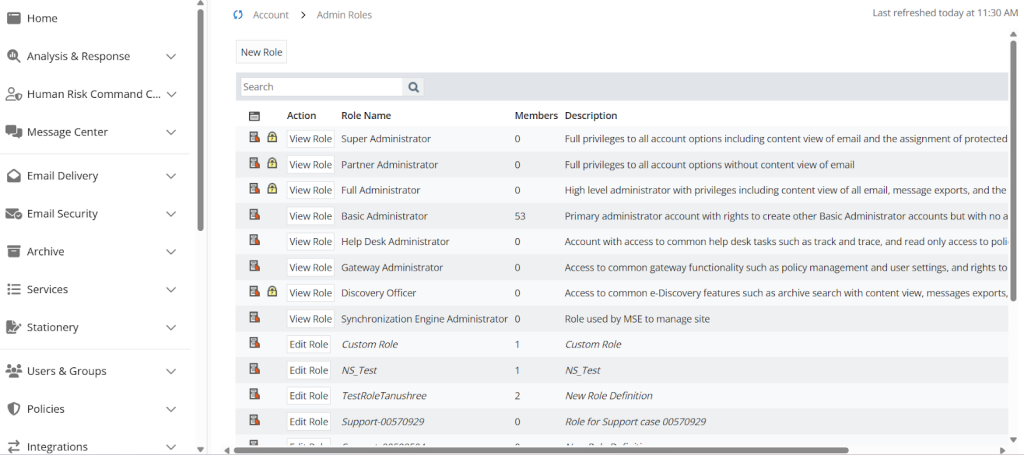This screenshot has width=1024, height=455.
Task: Click the Stationery edit icon
Action: coord(14,327)
